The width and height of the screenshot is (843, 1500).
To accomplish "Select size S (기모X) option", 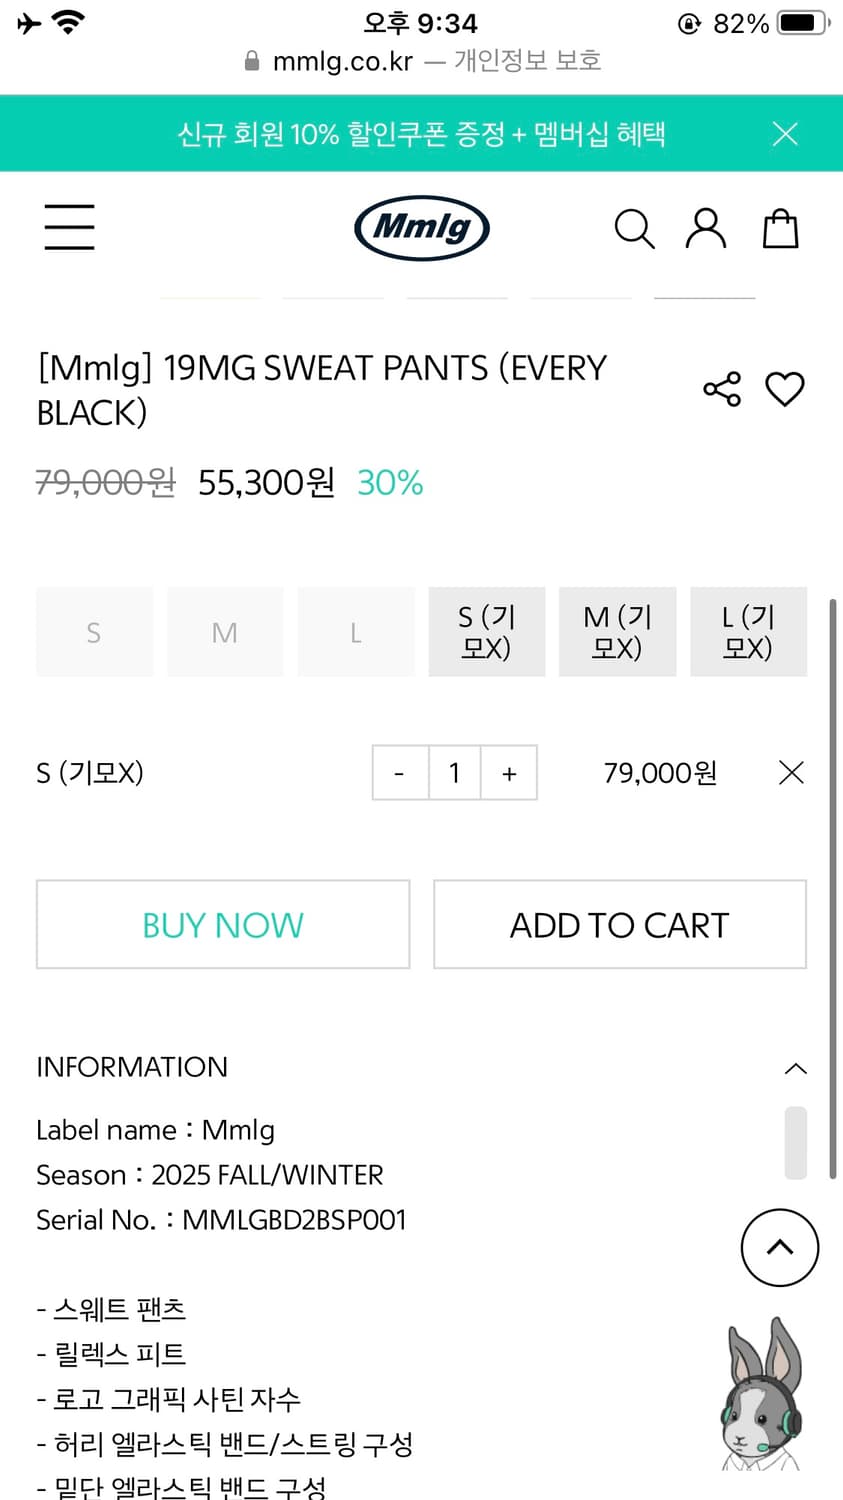I will coord(487,632).
